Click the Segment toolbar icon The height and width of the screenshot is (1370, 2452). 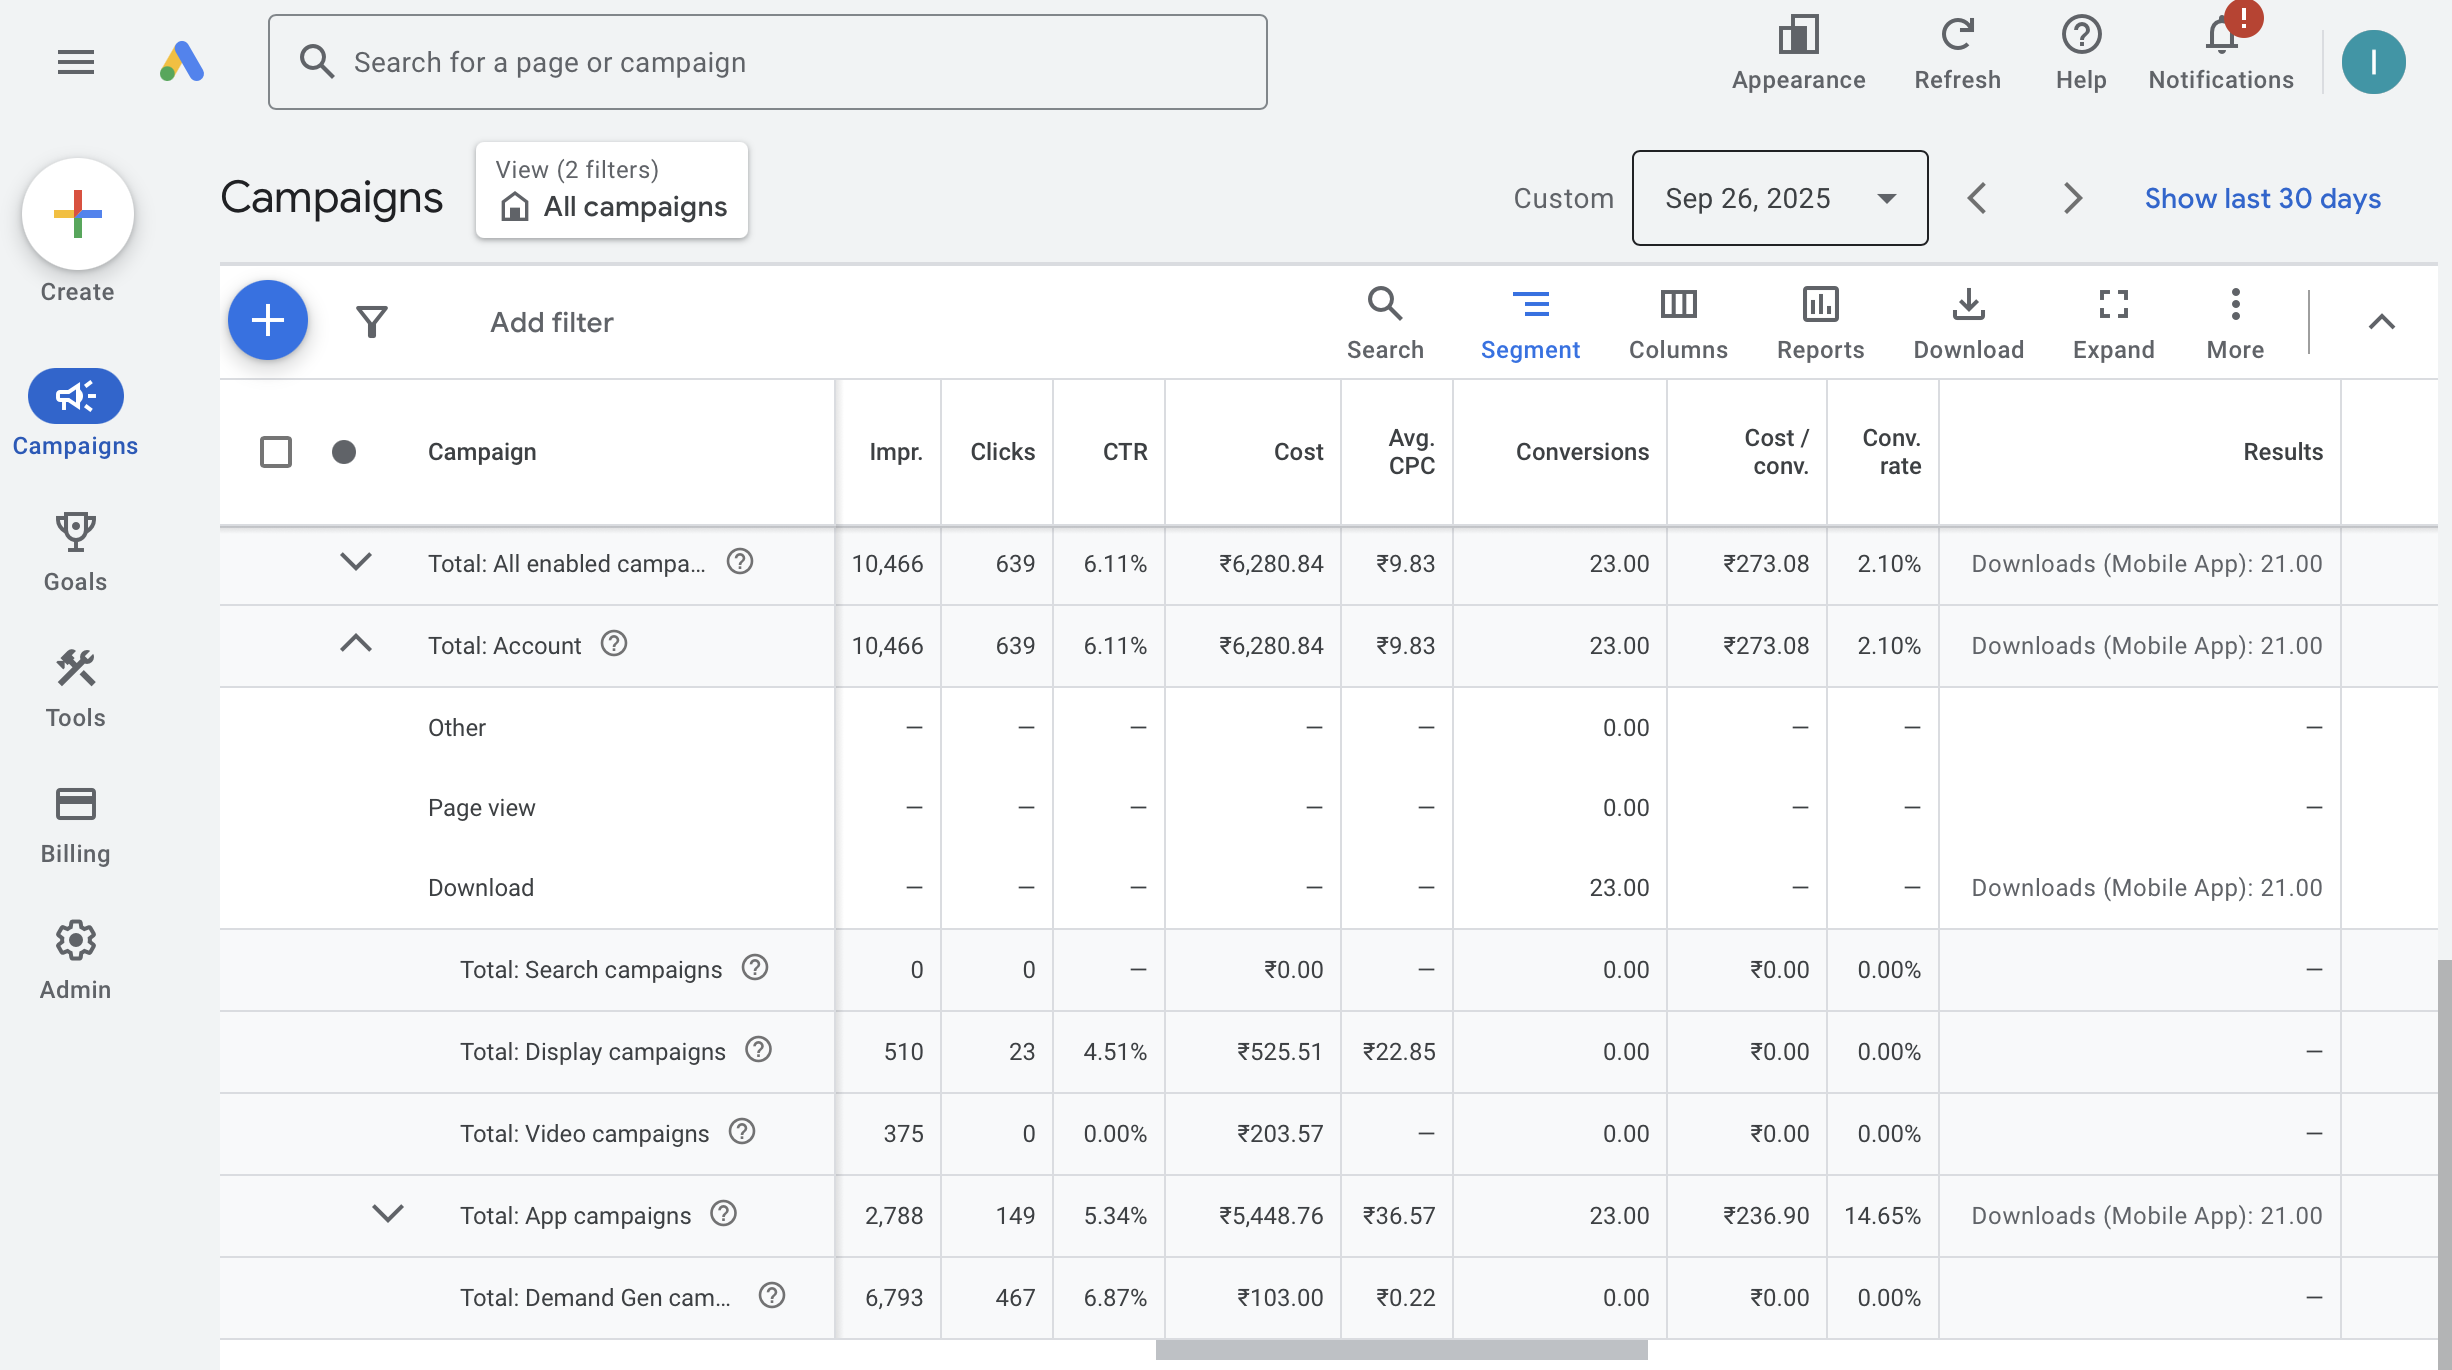tap(1530, 322)
